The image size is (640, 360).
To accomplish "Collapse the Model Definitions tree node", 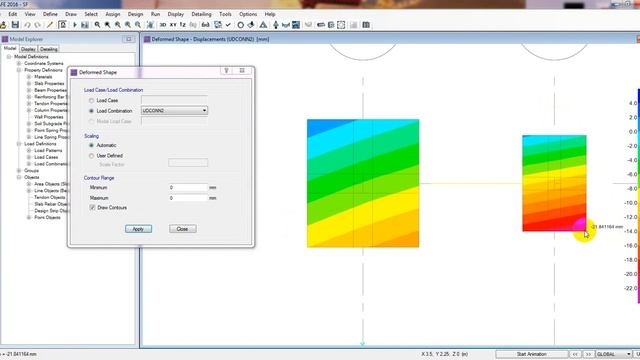I will pos(9,57).
